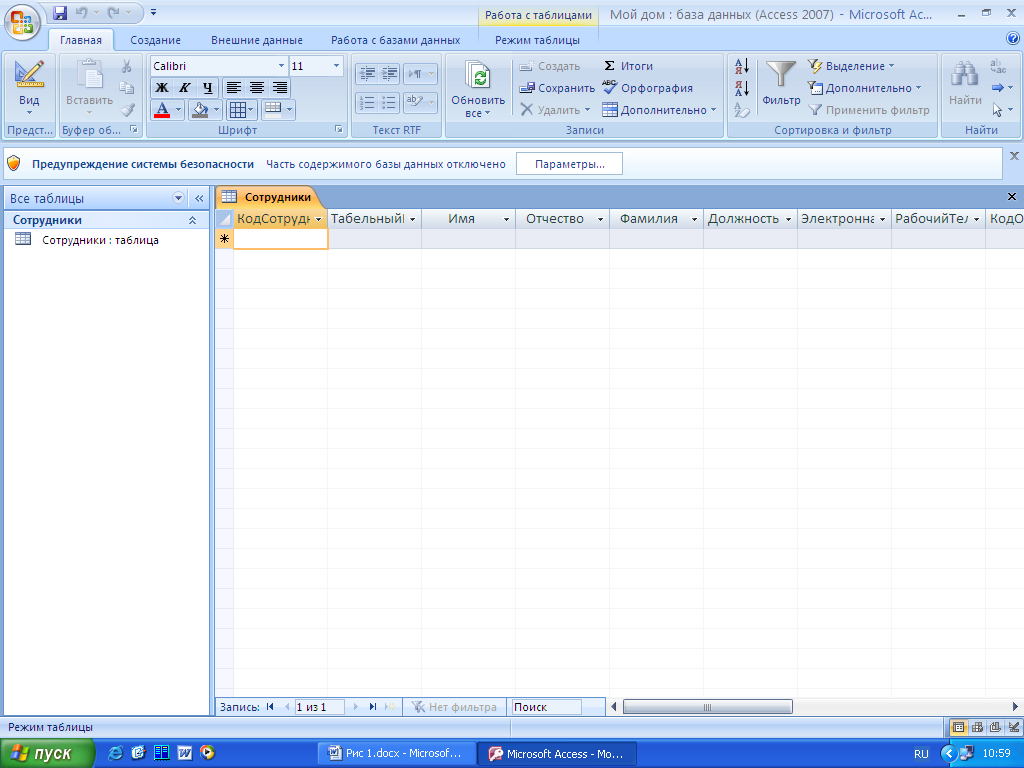Open Дополнительно records dropdown

660,110
